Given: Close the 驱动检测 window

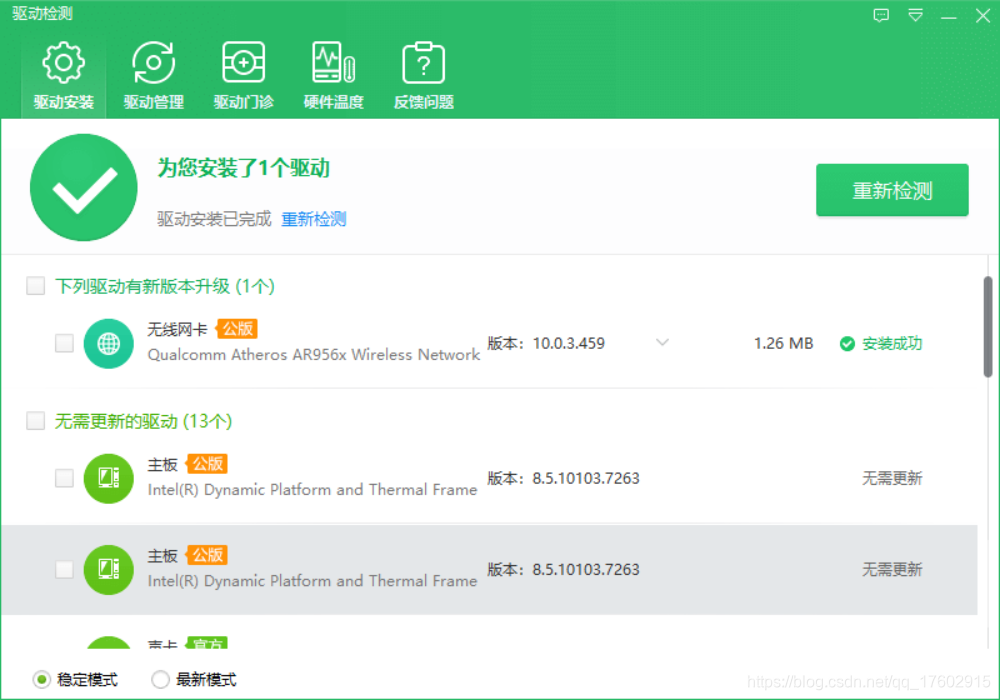Looking at the screenshot, I should click(x=983, y=15).
